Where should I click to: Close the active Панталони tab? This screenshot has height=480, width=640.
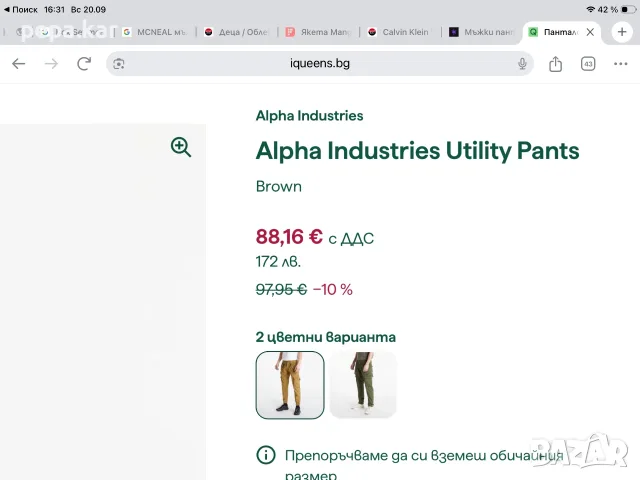(590, 32)
